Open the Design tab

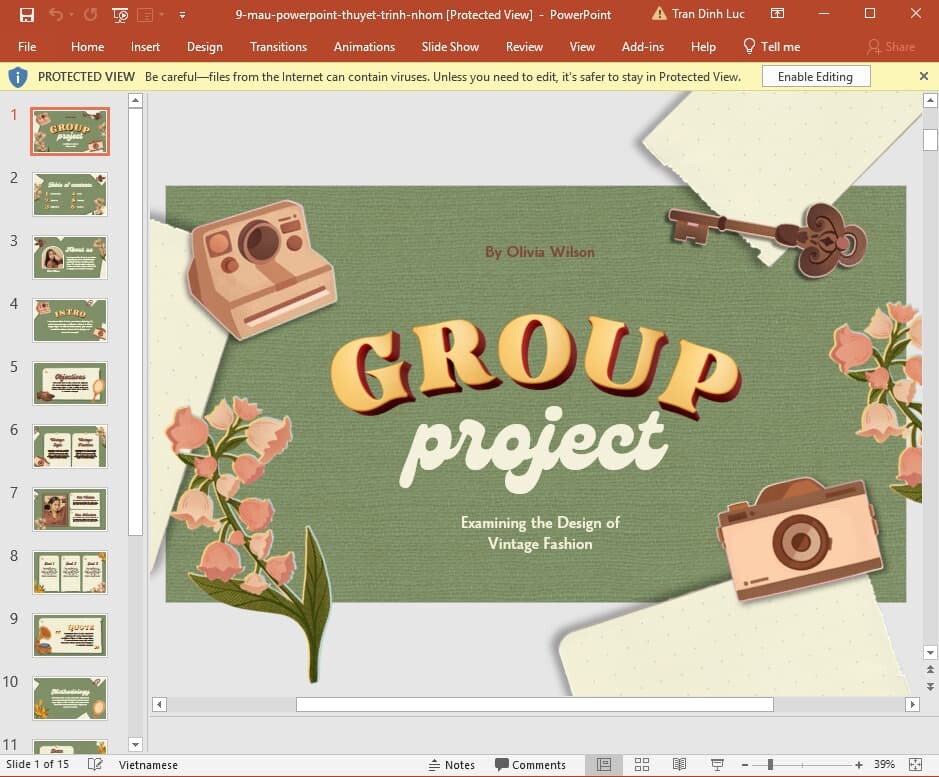205,46
